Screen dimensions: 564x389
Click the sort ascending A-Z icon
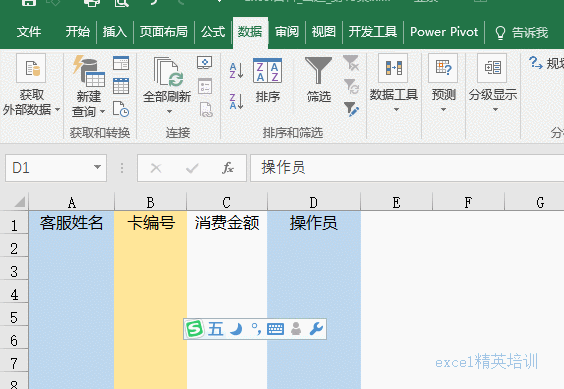[x=236, y=71]
